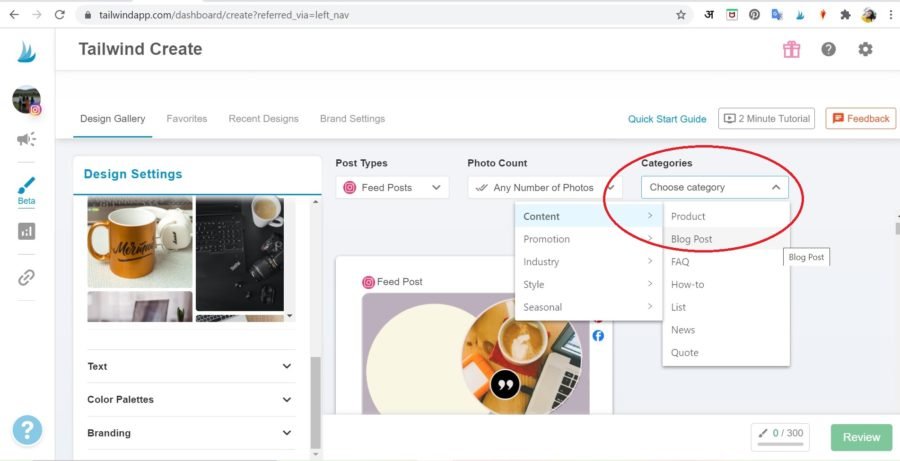Click the link chain sidebar icon
The height and width of the screenshot is (461, 900).
(x=27, y=277)
